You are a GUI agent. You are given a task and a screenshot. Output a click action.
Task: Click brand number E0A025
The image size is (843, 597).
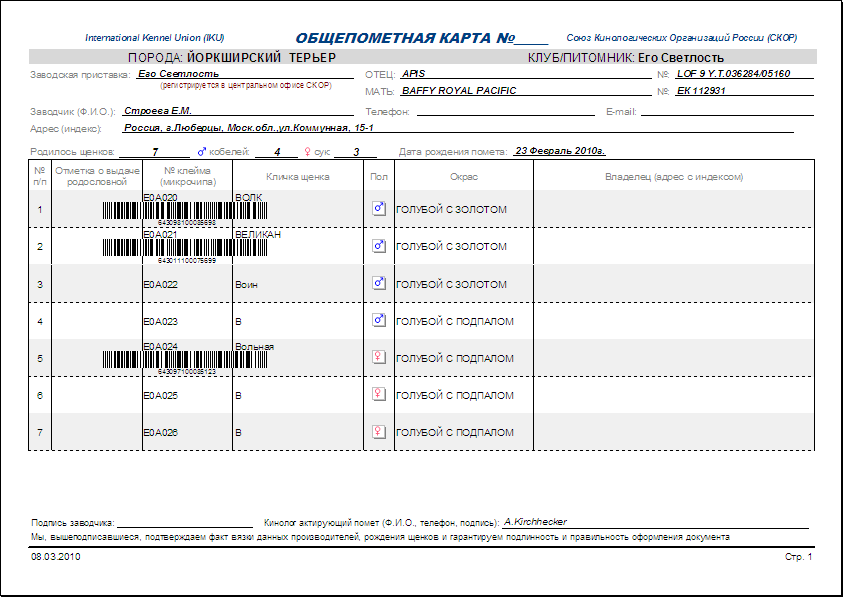click(x=160, y=395)
